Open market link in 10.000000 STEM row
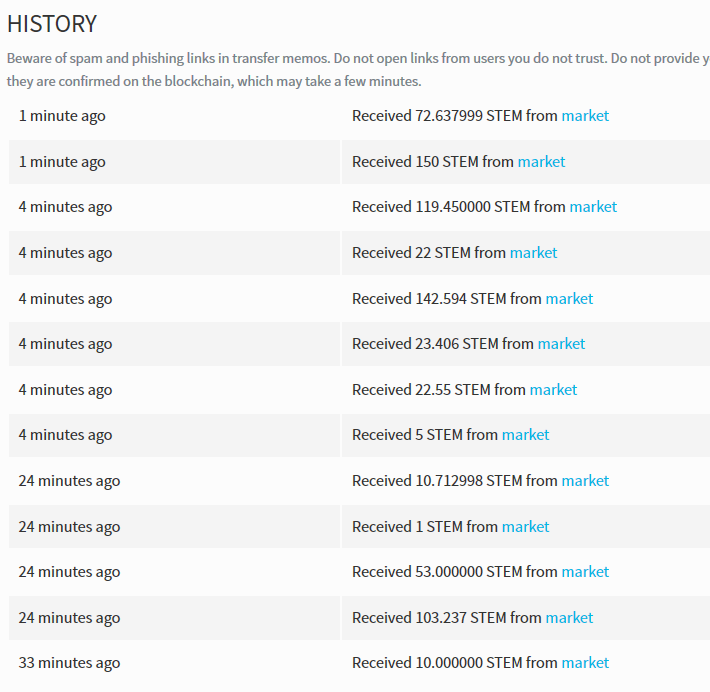 pyautogui.click(x=585, y=663)
